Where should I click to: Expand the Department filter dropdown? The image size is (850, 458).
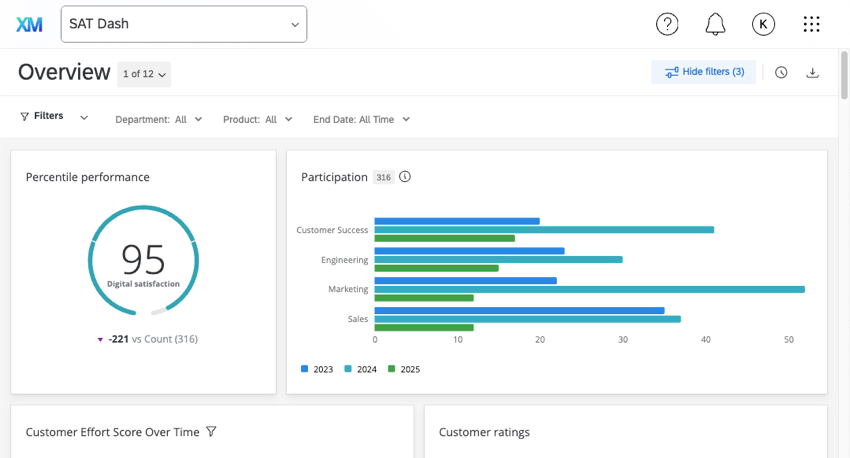159,119
